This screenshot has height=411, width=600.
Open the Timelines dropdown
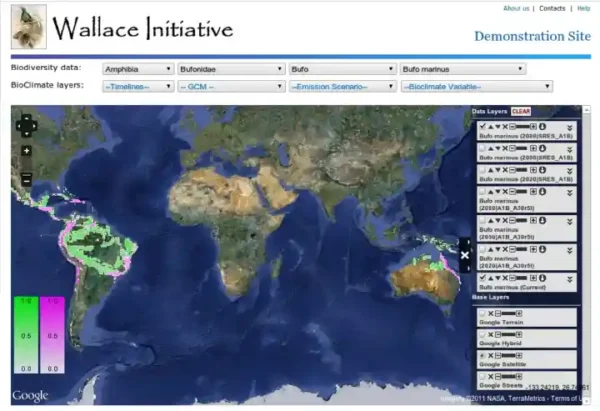pyautogui.click(x=139, y=86)
